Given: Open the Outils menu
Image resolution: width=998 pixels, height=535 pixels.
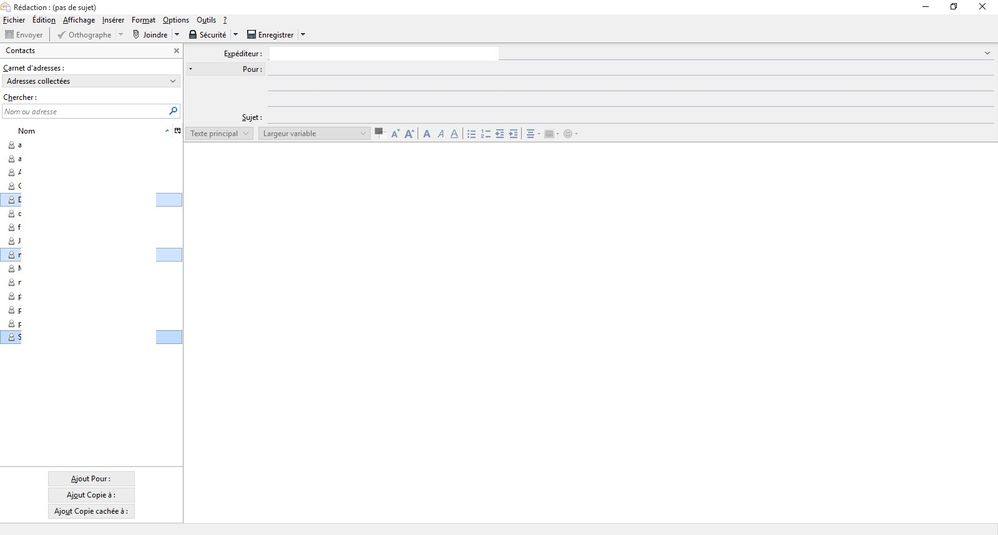Looking at the screenshot, I should 206,20.
